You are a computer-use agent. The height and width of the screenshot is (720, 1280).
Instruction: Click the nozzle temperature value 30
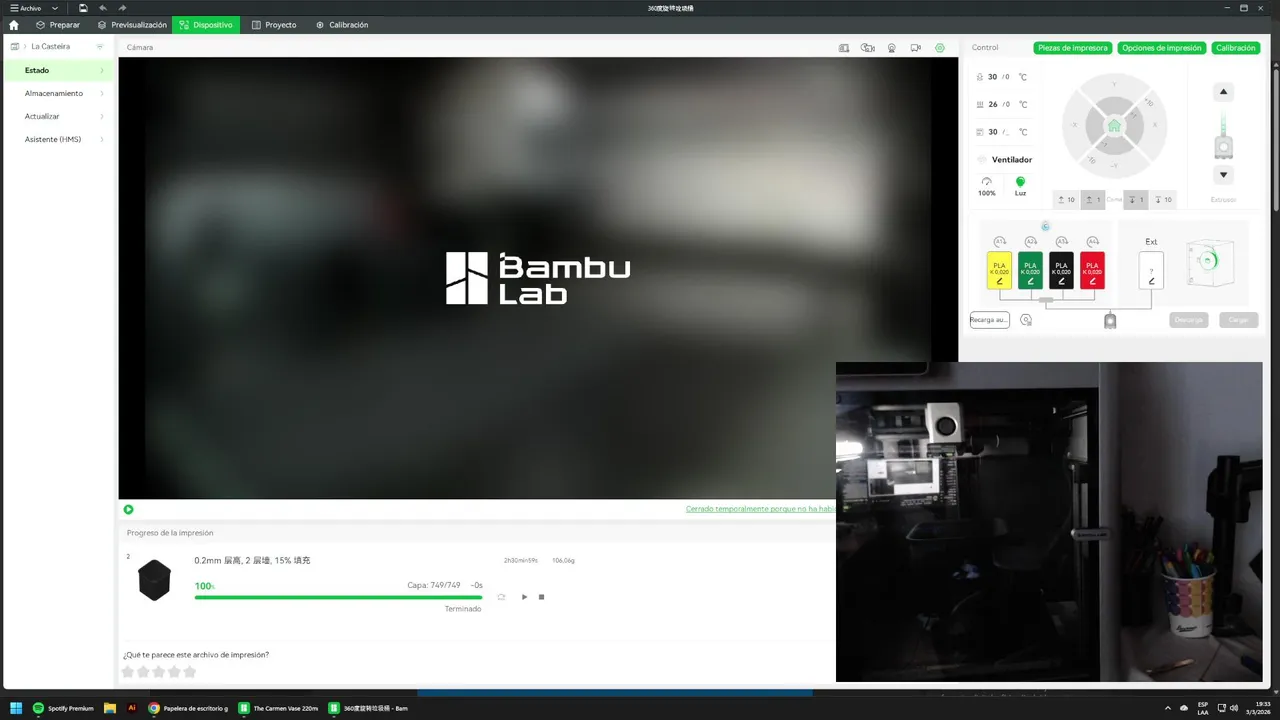(993, 77)
